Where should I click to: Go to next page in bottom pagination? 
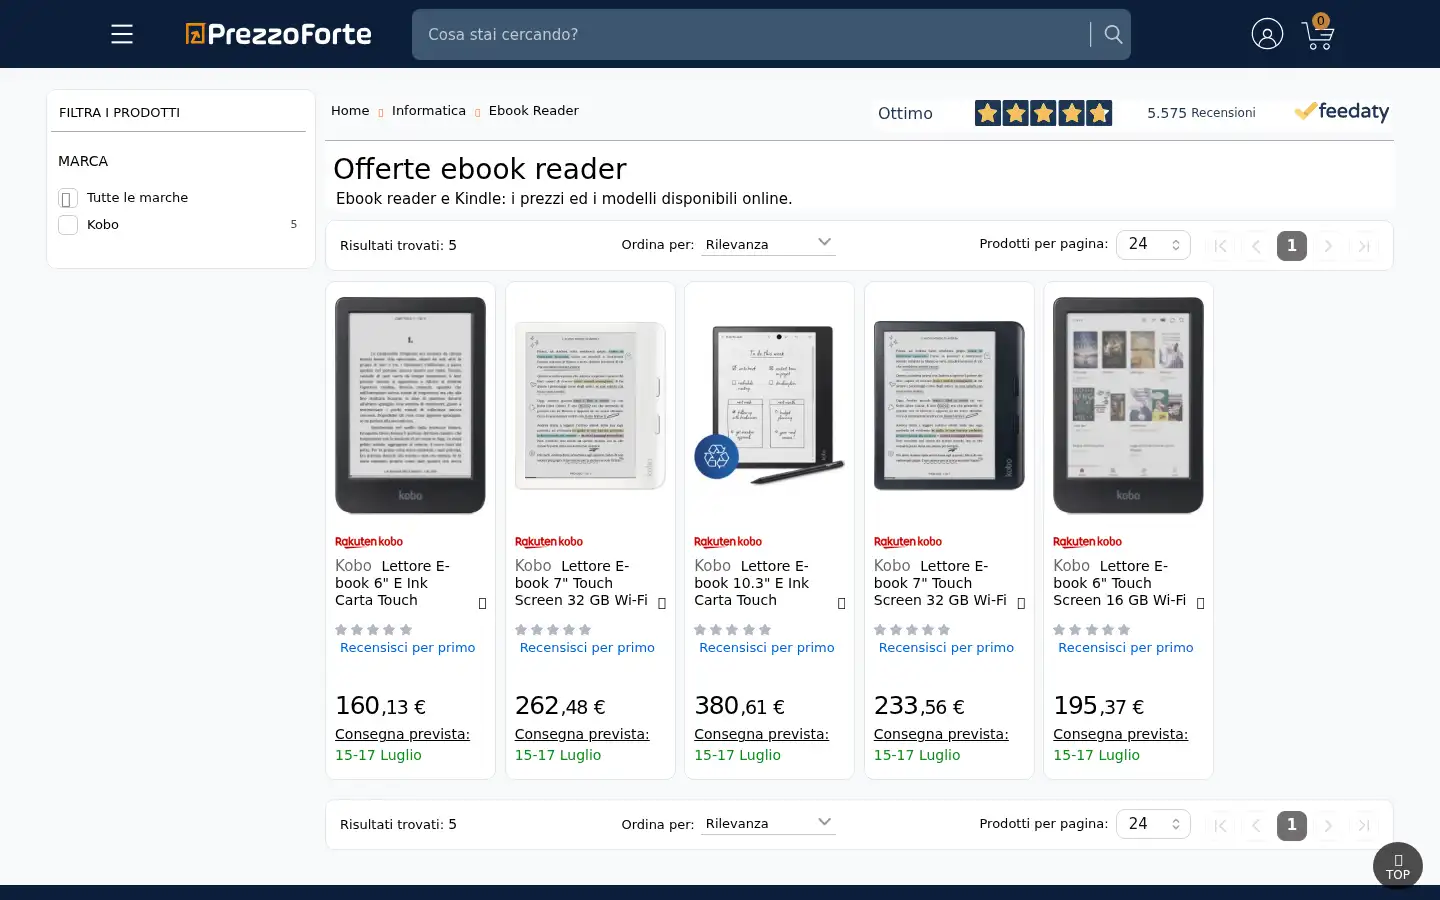(1328, 826)
